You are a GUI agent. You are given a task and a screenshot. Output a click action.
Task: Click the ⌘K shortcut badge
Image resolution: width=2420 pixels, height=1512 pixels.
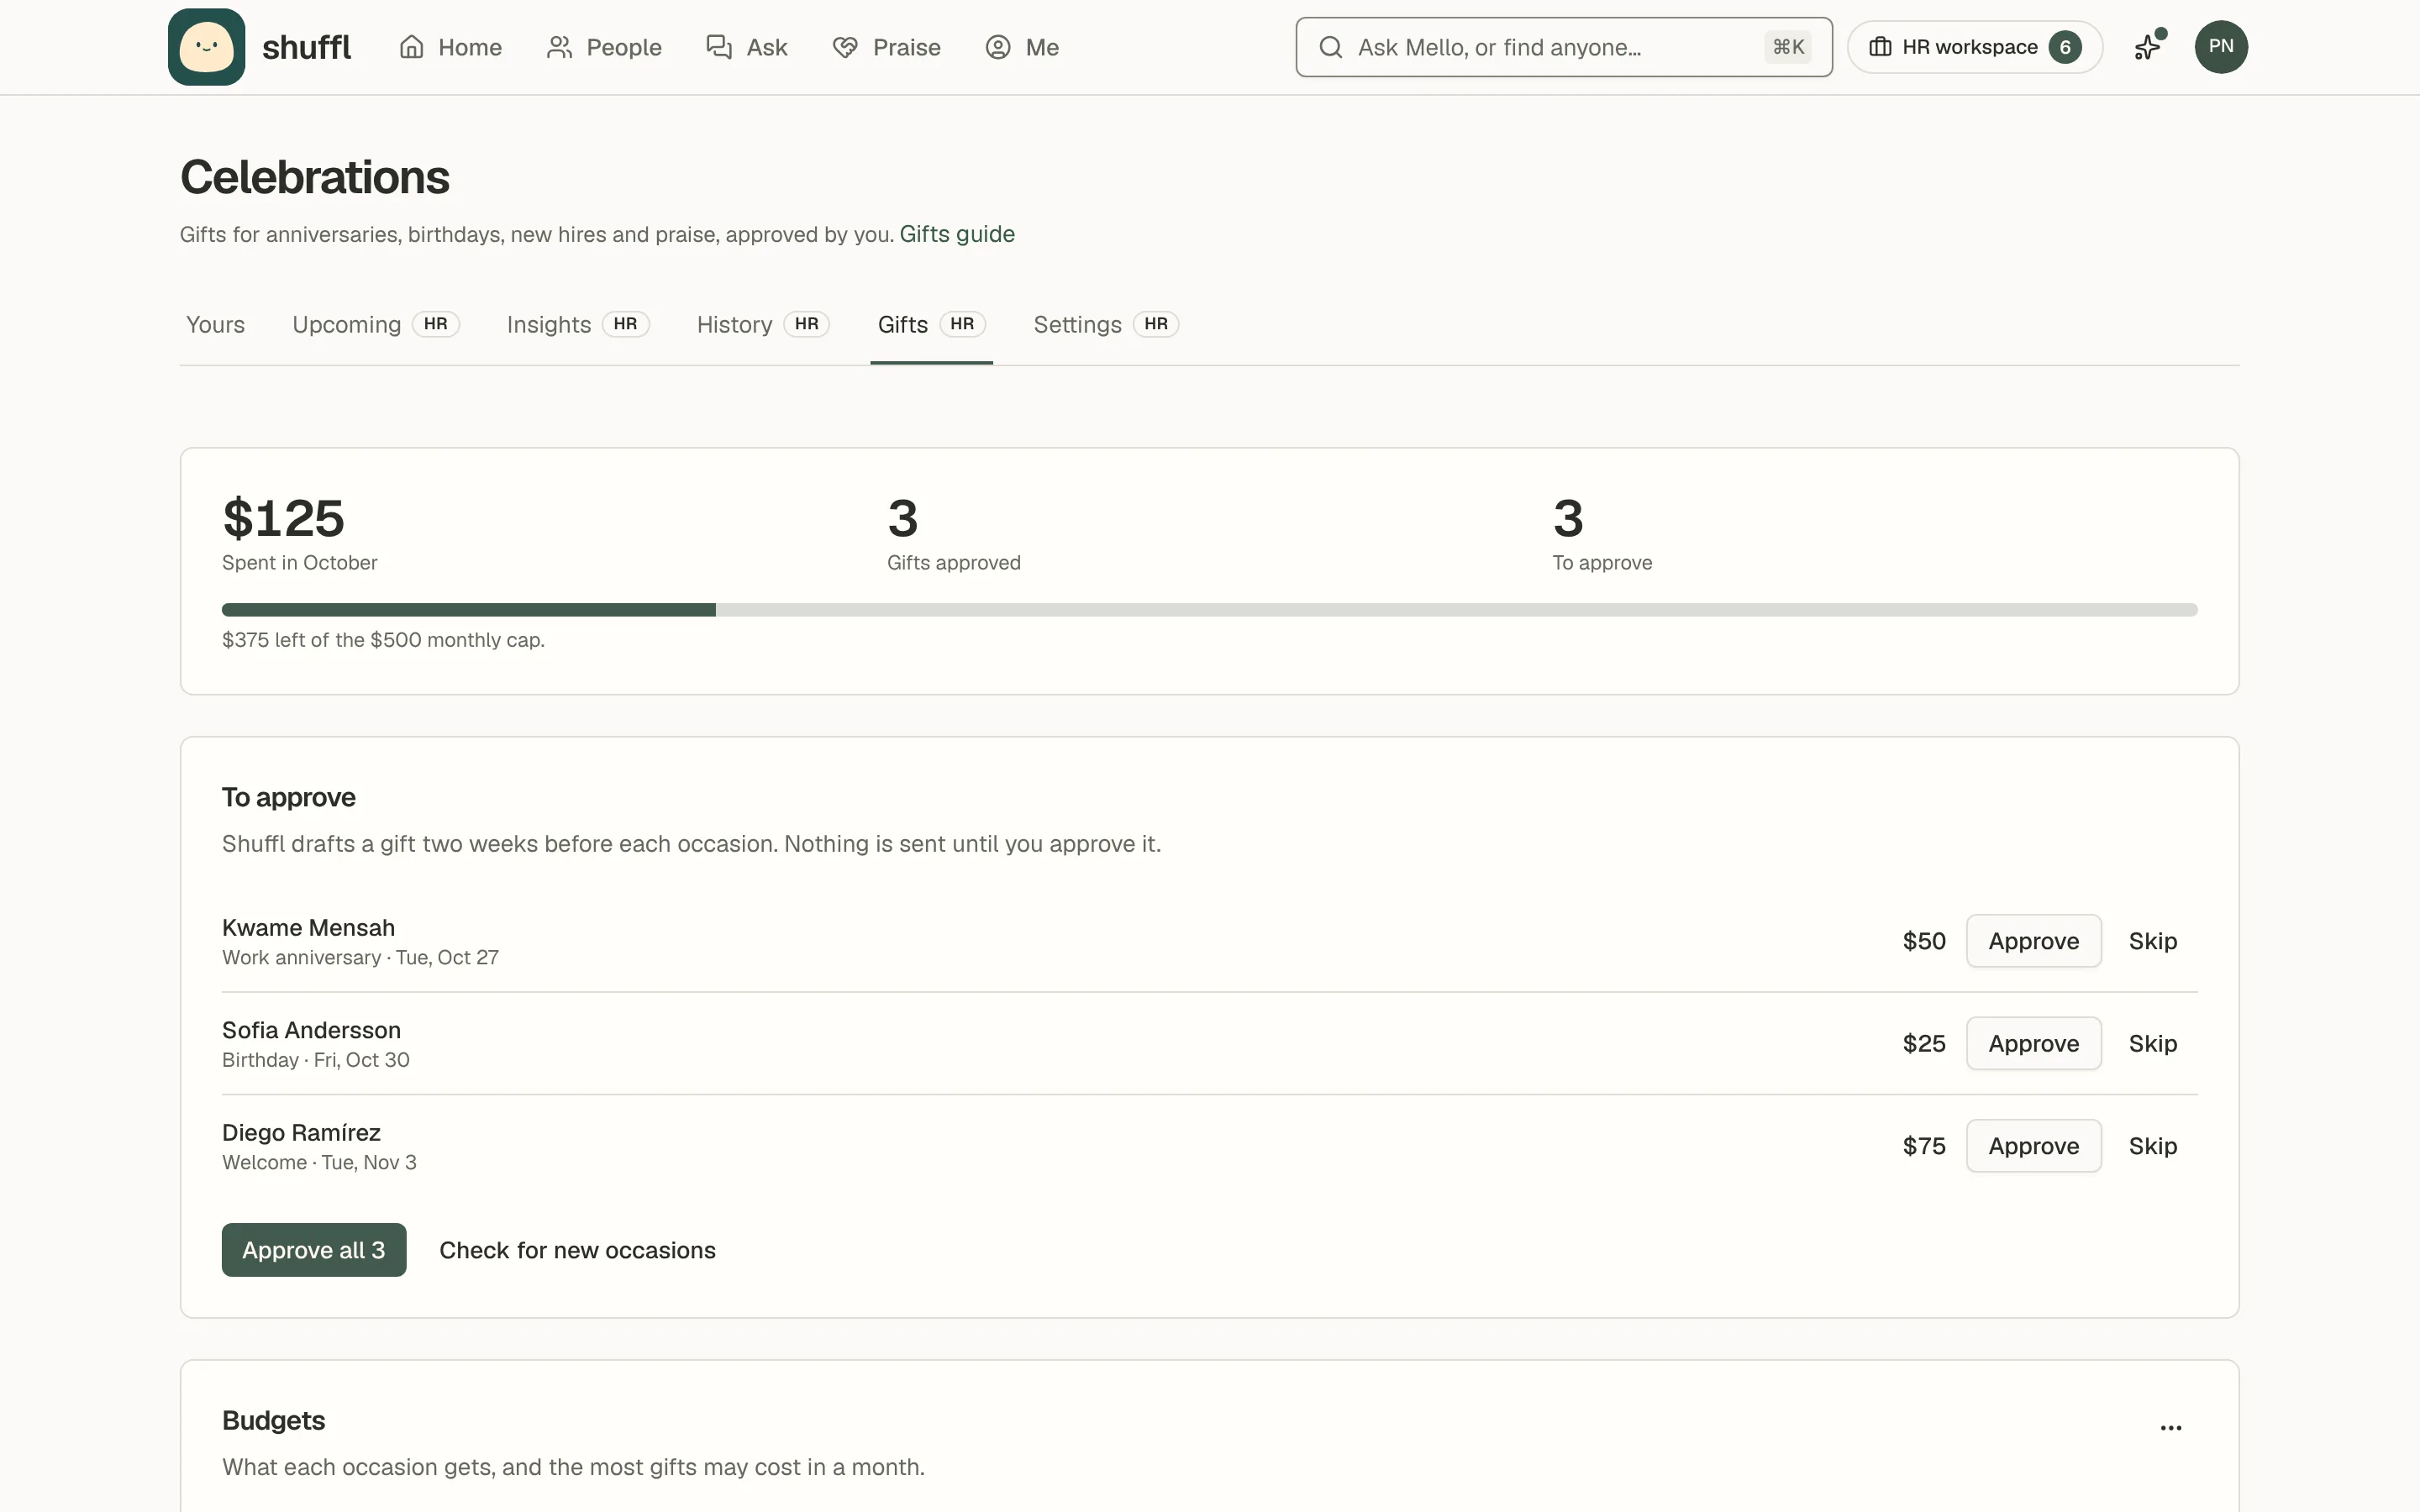click(1788, 47)
